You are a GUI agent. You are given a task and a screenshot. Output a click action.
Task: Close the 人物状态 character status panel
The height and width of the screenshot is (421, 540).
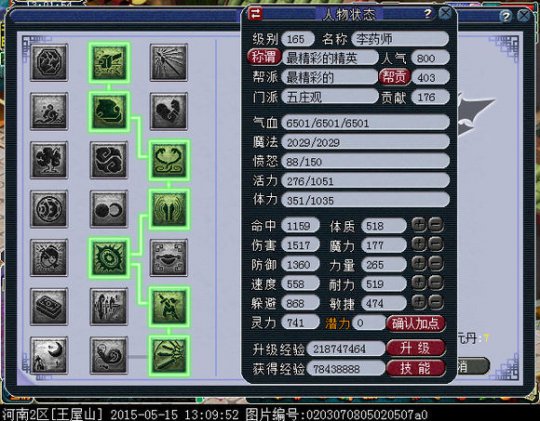pyautogui.click(x=446, y=13)
